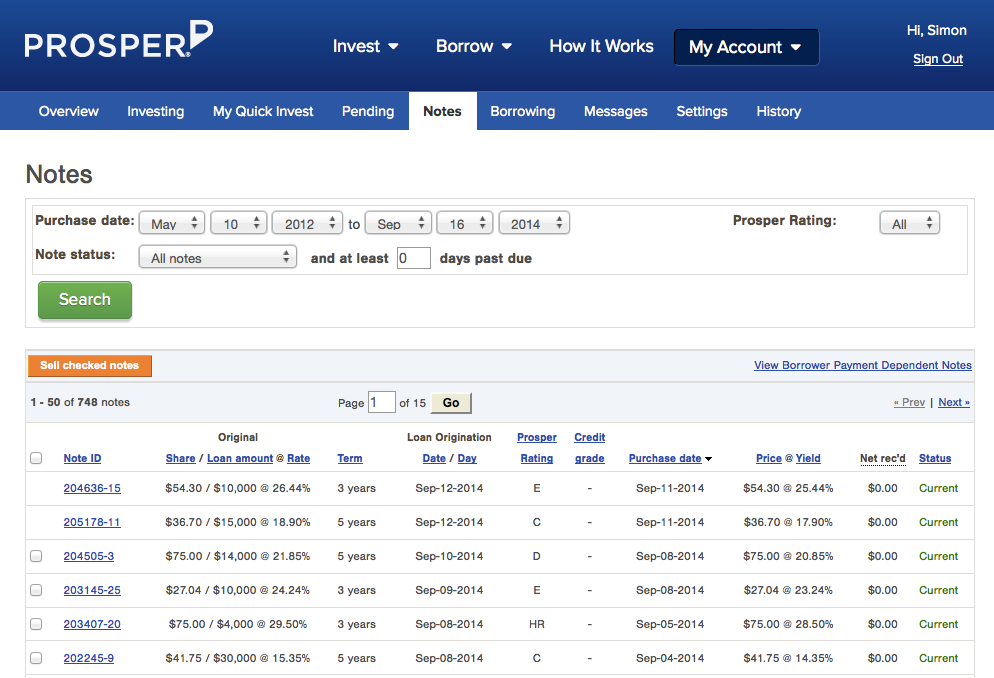This screenshot has width=994, height=678.
Task: Toggle the select-all notes checkbox in header
Action: point(36,458)
